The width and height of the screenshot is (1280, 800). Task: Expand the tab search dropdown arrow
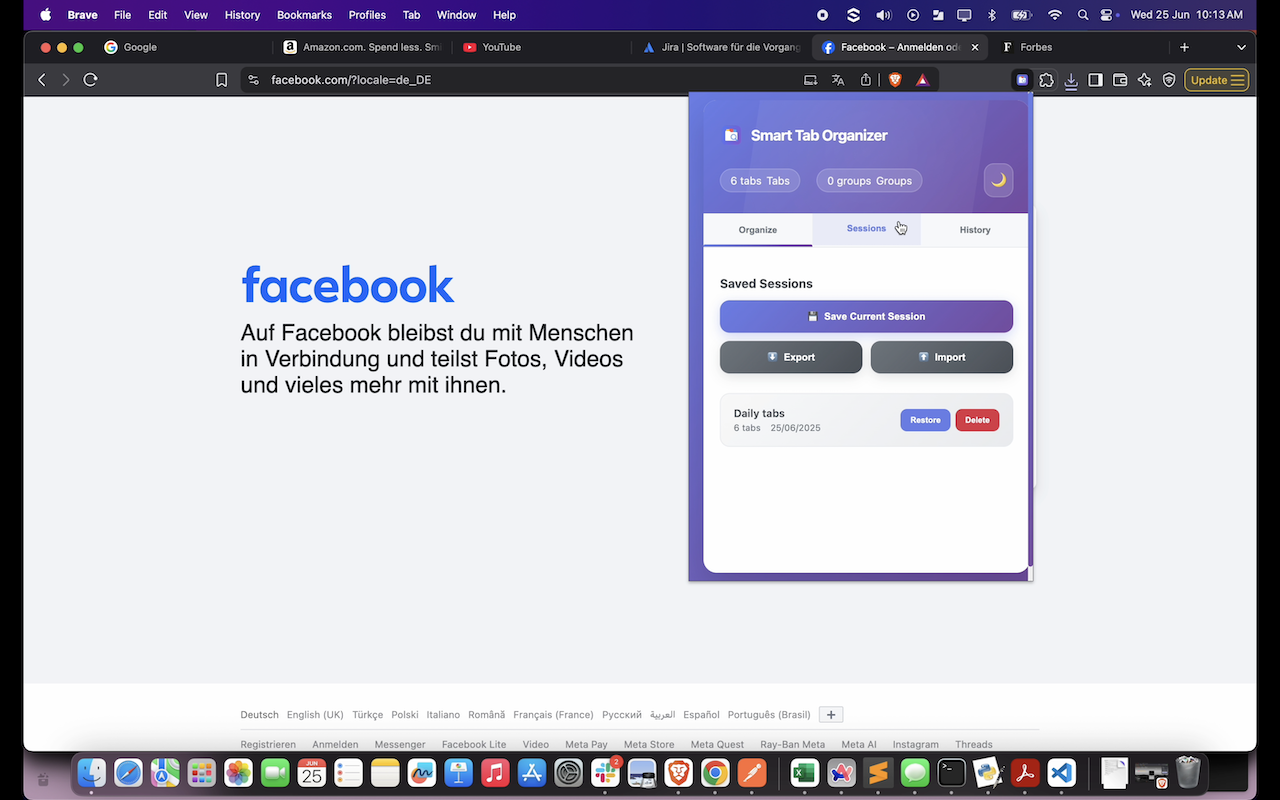(x=1241, y=47)
